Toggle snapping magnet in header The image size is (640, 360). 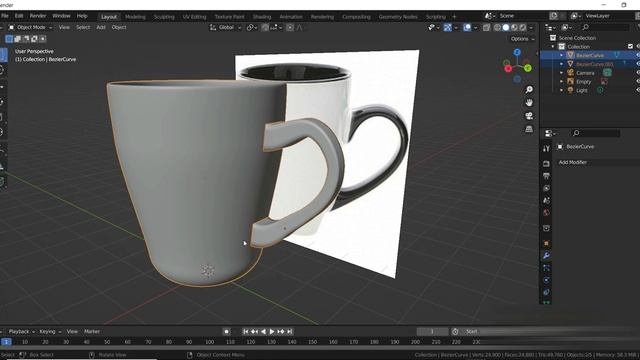(x=265, y=27)
